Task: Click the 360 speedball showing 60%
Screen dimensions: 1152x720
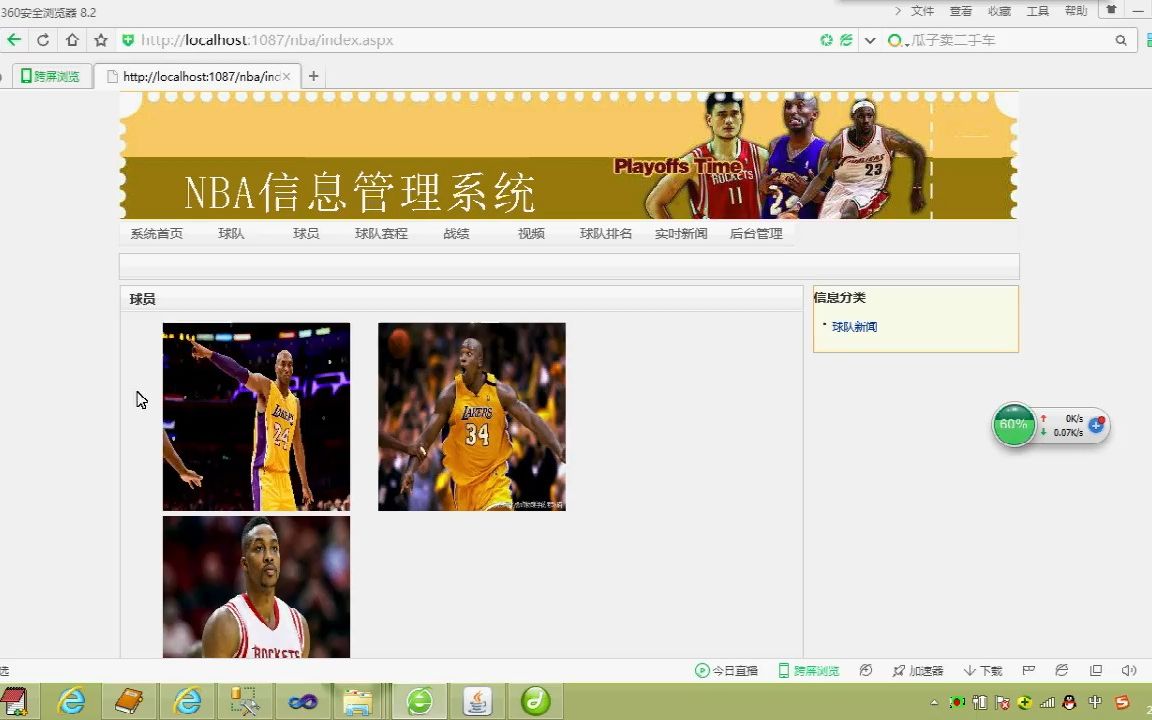Action: pos(1014,424)
